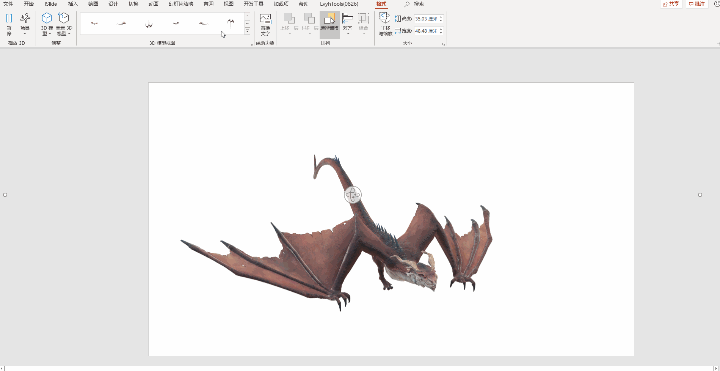Click the Send Backward icon

click(x=309, y=19)
